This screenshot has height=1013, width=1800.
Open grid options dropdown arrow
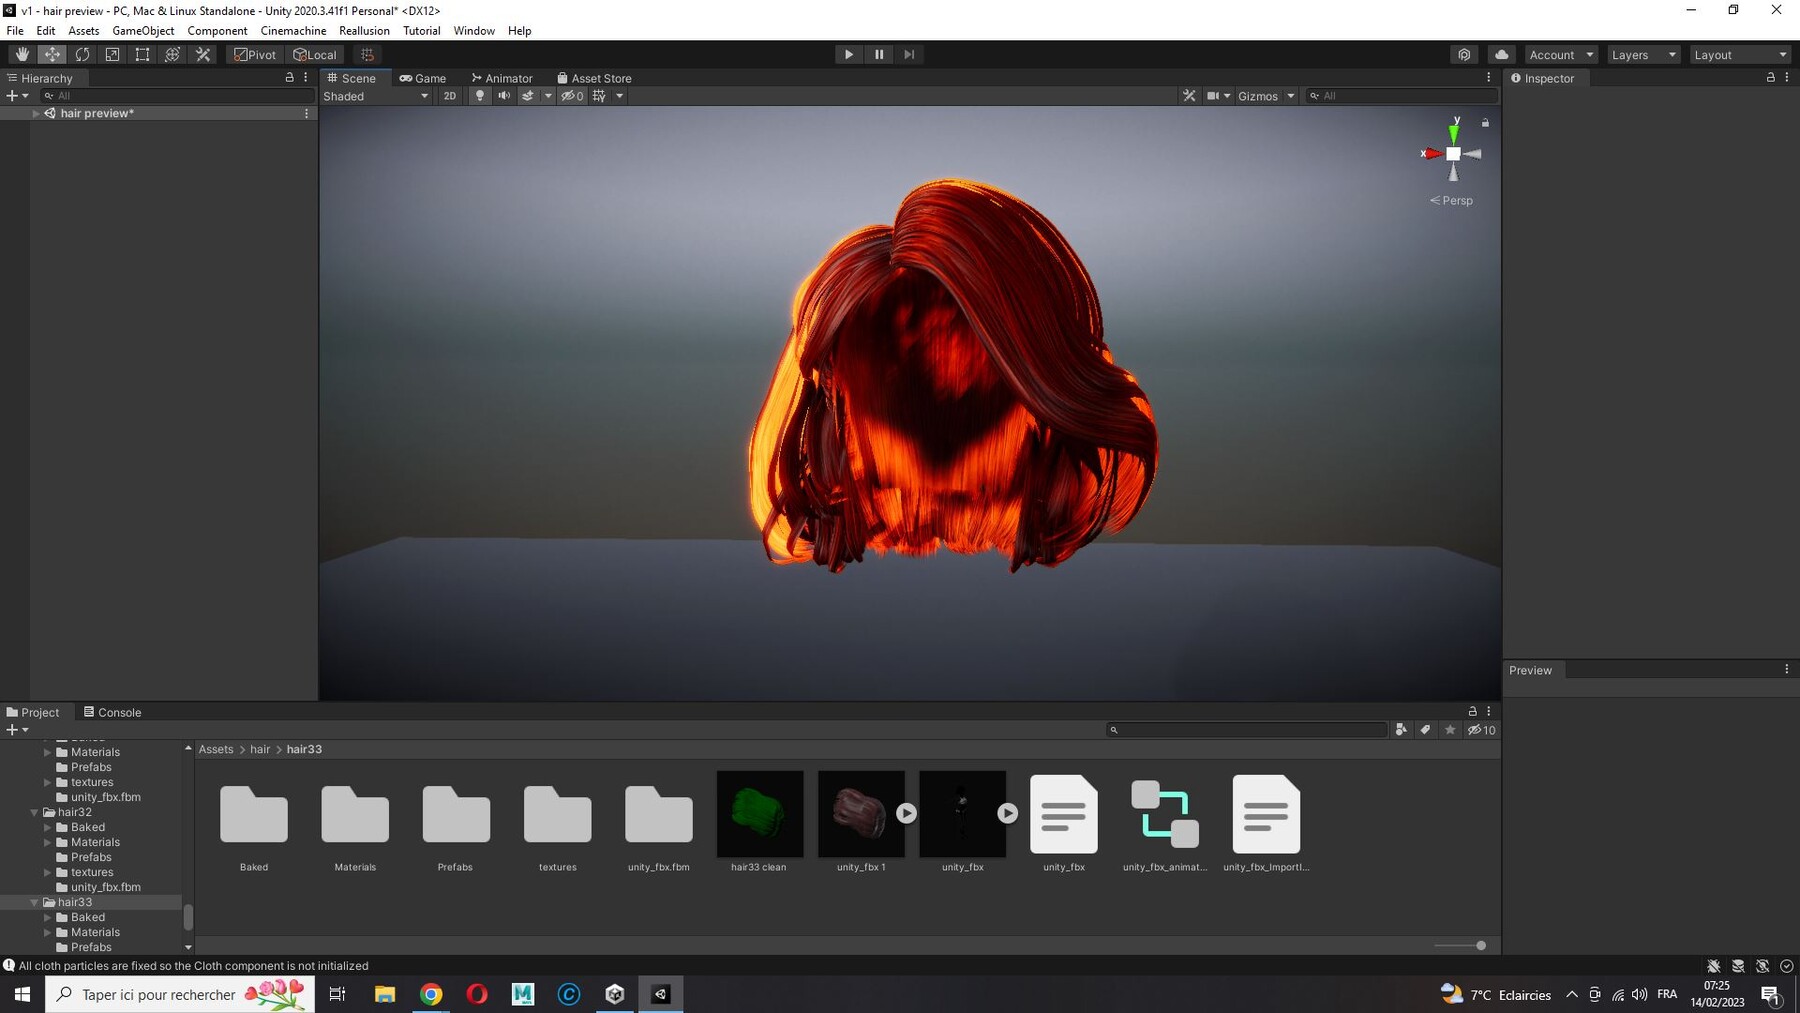click(x=620, y=96)
